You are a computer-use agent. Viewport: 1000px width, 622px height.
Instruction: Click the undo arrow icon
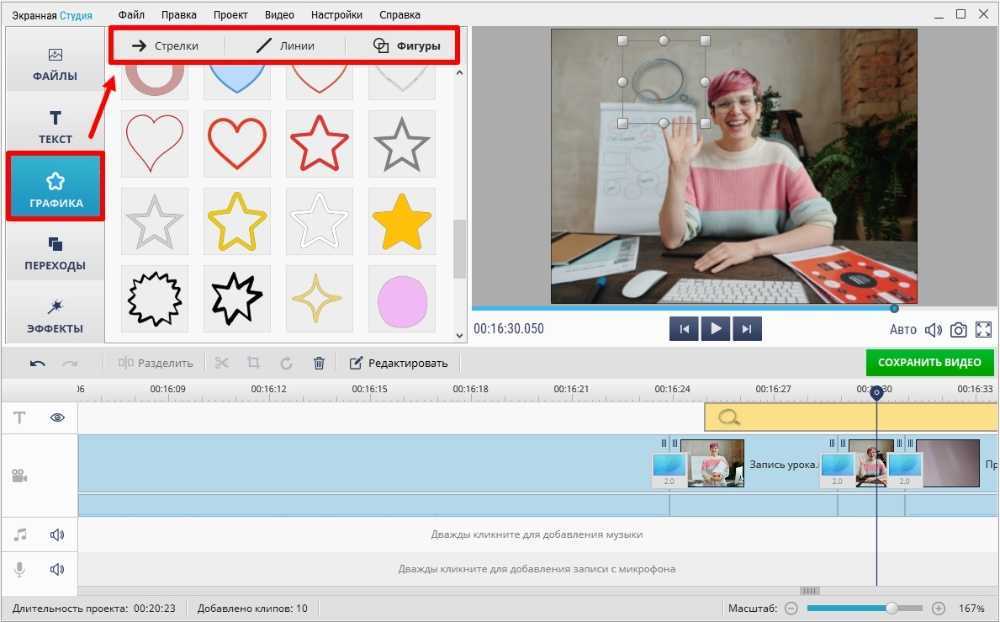tap(37, 363)
